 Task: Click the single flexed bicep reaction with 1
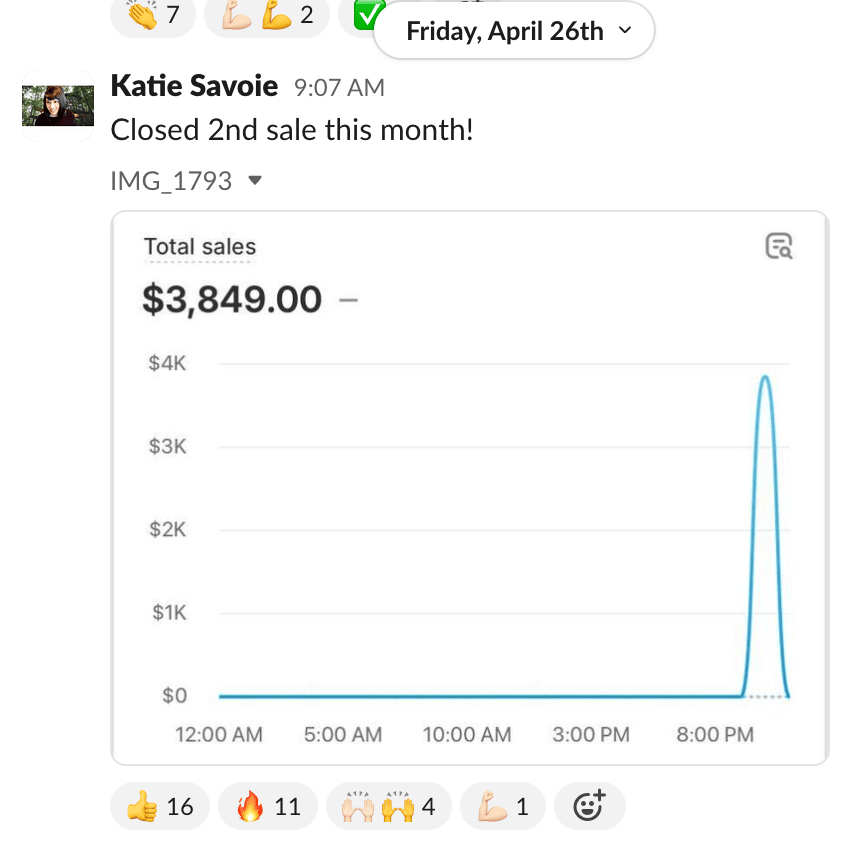[x=502, y=806]
